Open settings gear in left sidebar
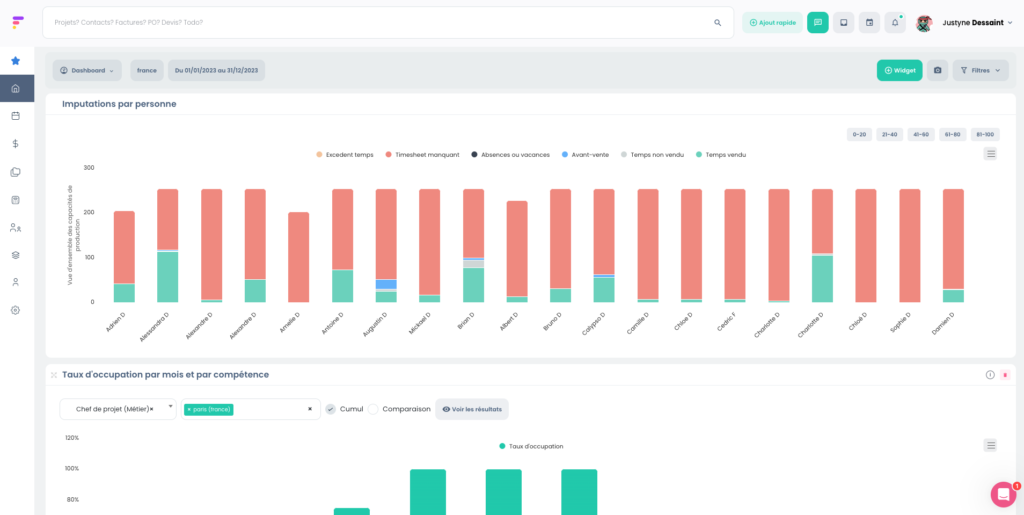The image size is (1024, 515). pos(15,310)
